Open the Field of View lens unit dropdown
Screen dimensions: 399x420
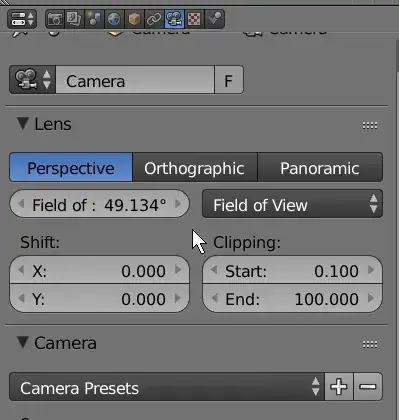[292, 204]
